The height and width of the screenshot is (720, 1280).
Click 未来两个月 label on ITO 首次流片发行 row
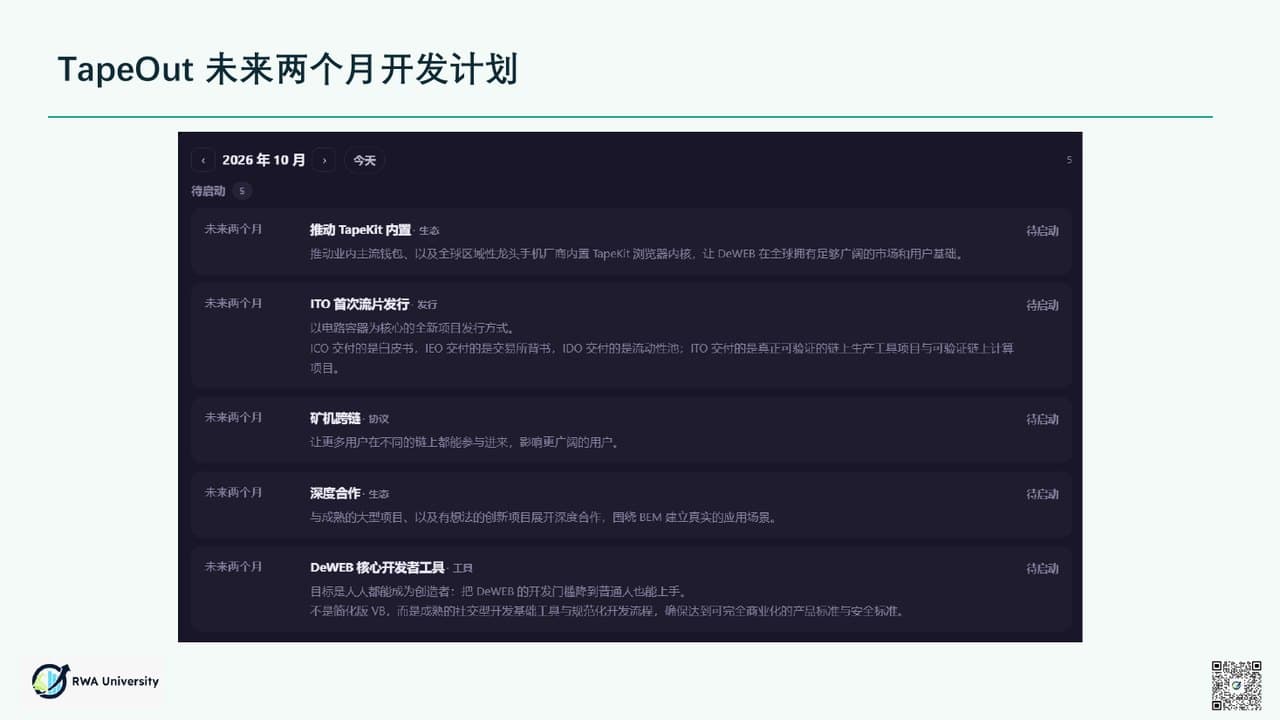[233, 303]
